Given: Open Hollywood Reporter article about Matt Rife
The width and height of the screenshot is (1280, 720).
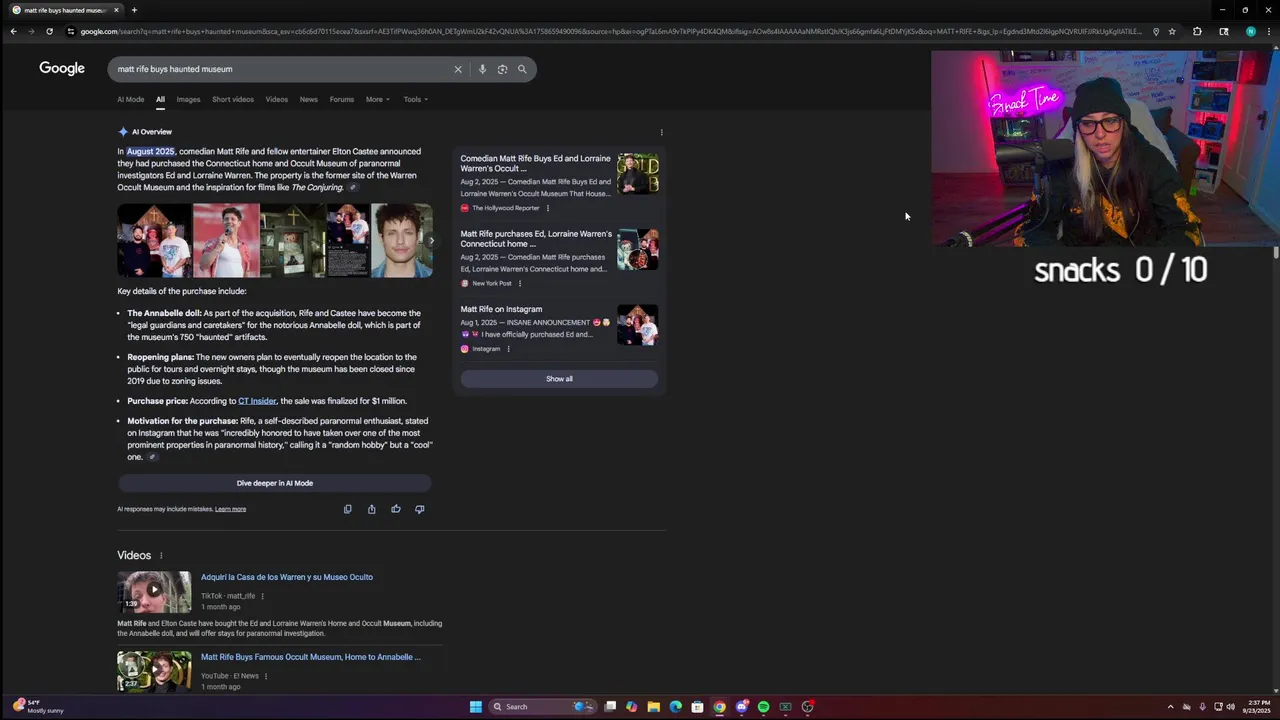Looking at the screenshot, I should [536, 163].
